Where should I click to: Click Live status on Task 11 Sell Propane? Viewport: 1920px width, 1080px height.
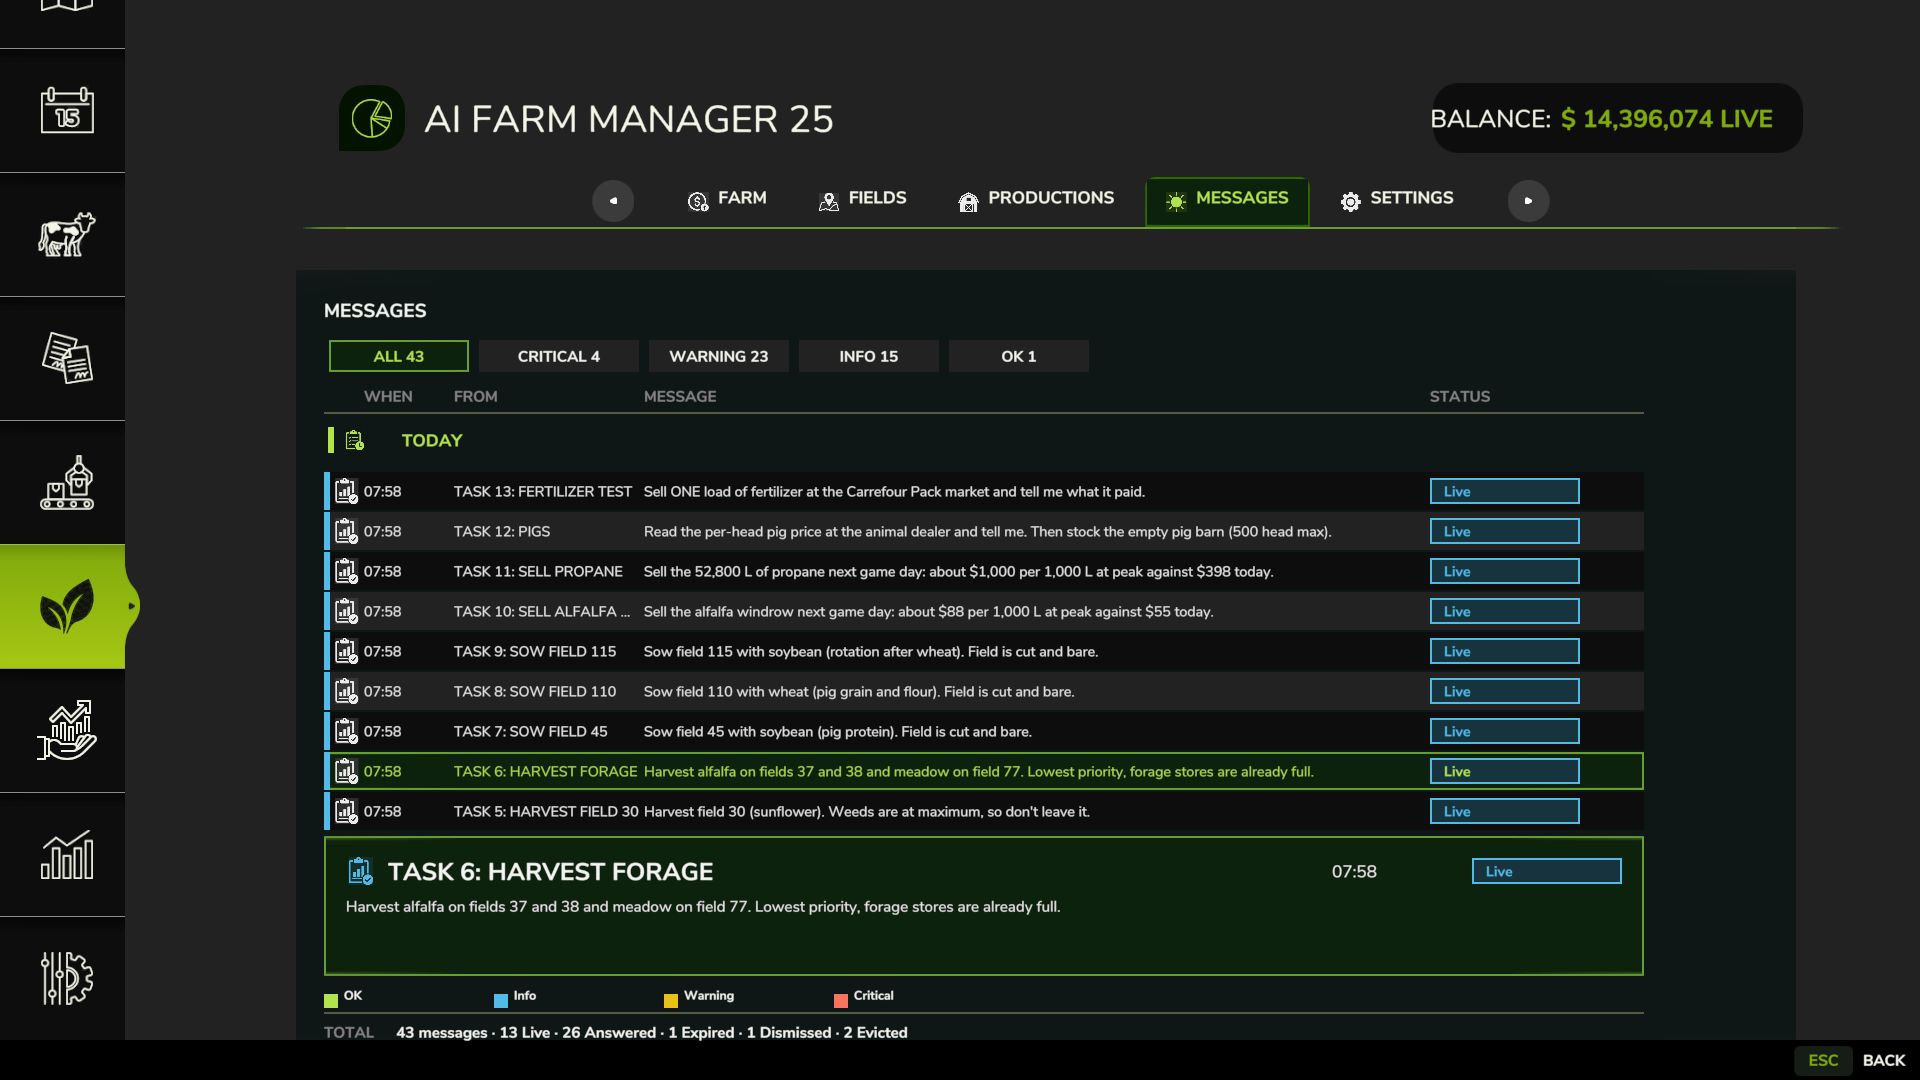click(x=1505, y=571)
